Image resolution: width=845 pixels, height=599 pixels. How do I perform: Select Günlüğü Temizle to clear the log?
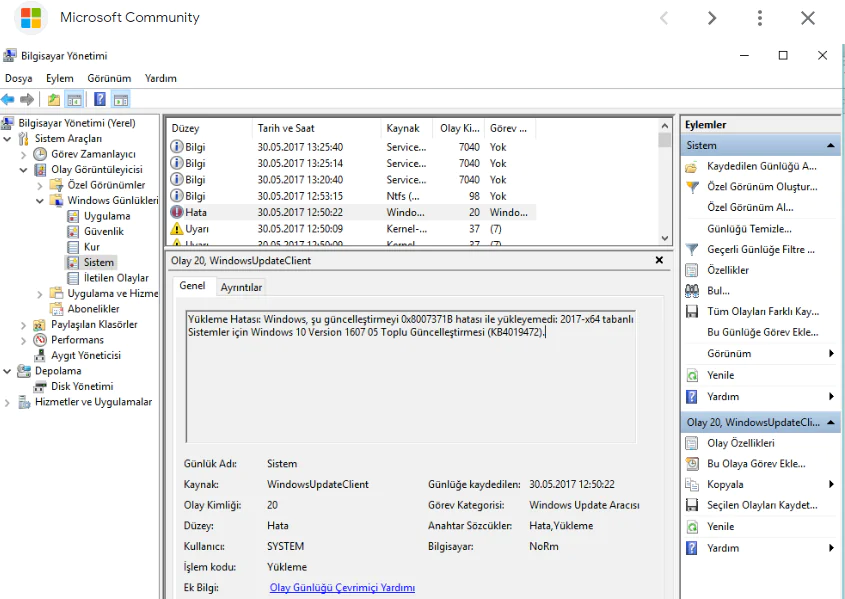740,228
